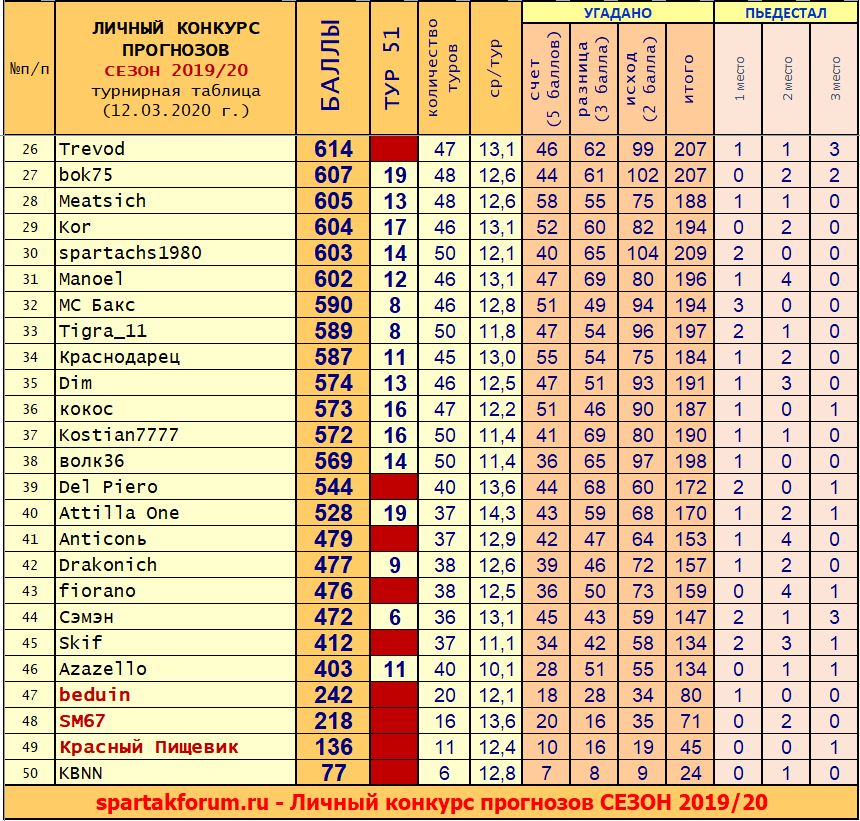Select the player name Trevod
Screen dimensions: 860x821
pyautogui.click(x=92, y=149)
